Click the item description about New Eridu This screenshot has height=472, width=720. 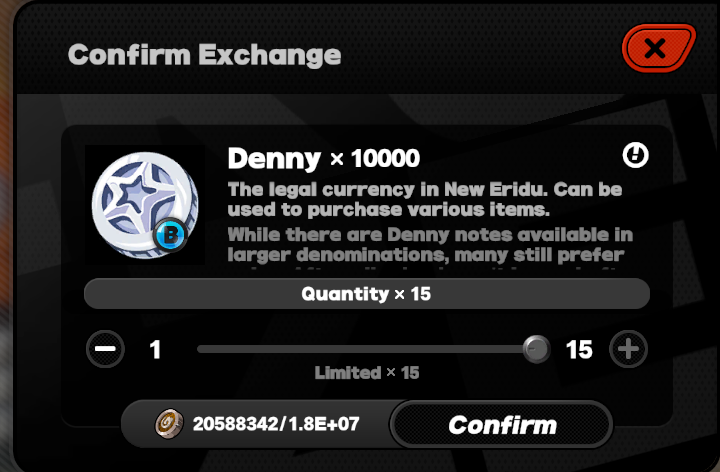pyautogui.click(x=425, y=199)
